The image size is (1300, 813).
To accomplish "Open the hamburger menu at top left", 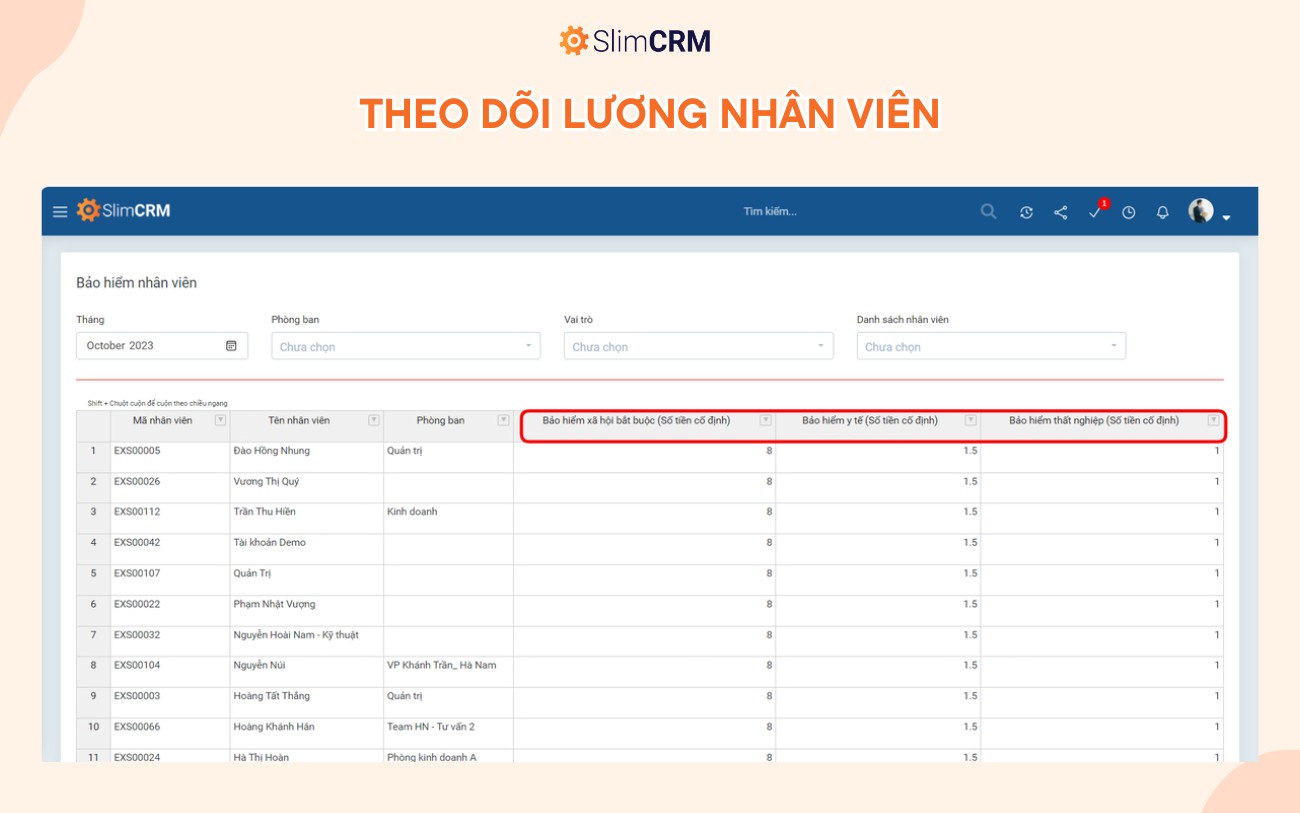I will [x=59, y=210].
